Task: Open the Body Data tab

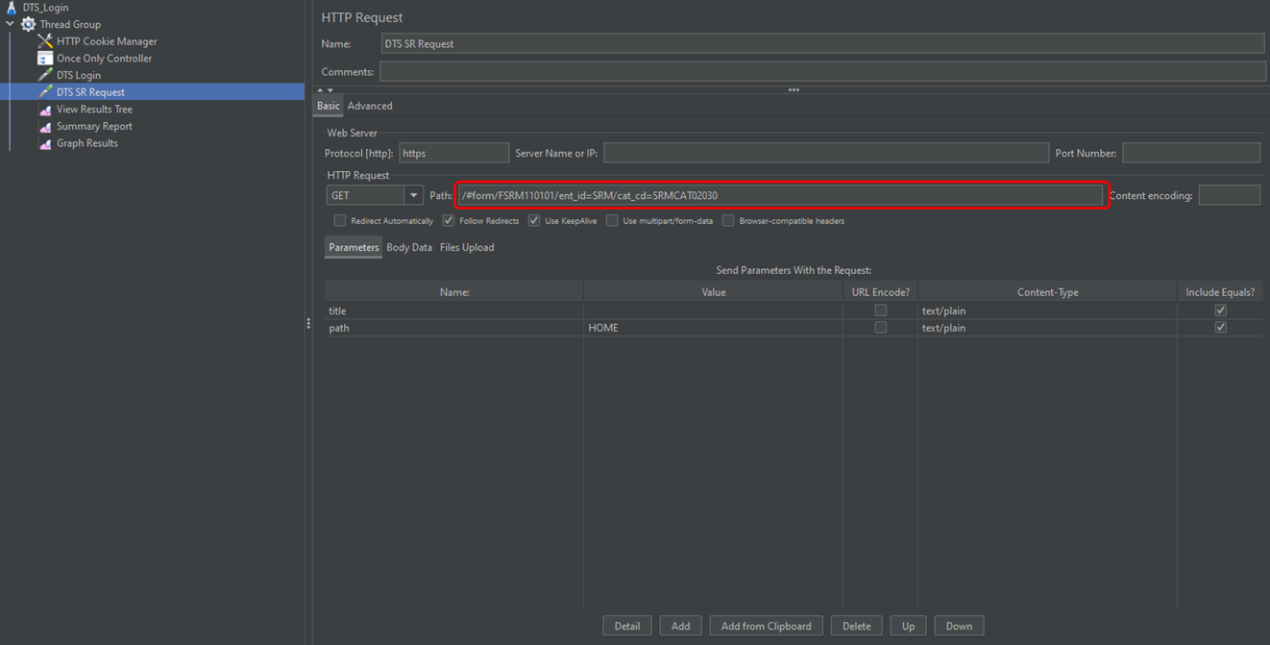Action: pyautogui.click(x=409, y=247)
